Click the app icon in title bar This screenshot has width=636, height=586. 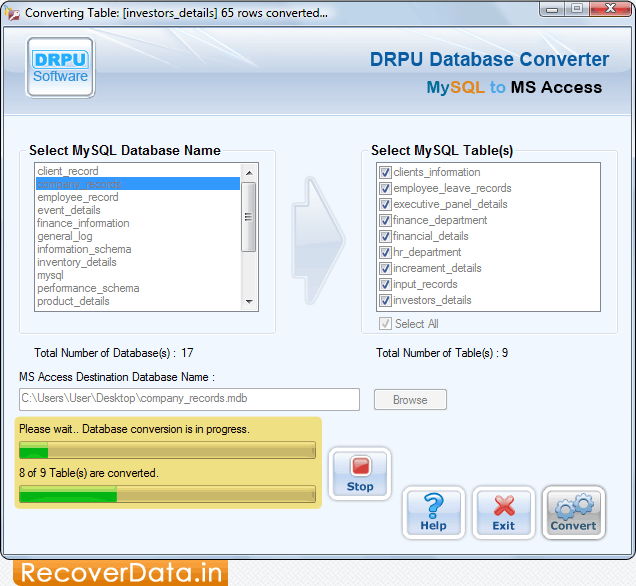point(12,13)
